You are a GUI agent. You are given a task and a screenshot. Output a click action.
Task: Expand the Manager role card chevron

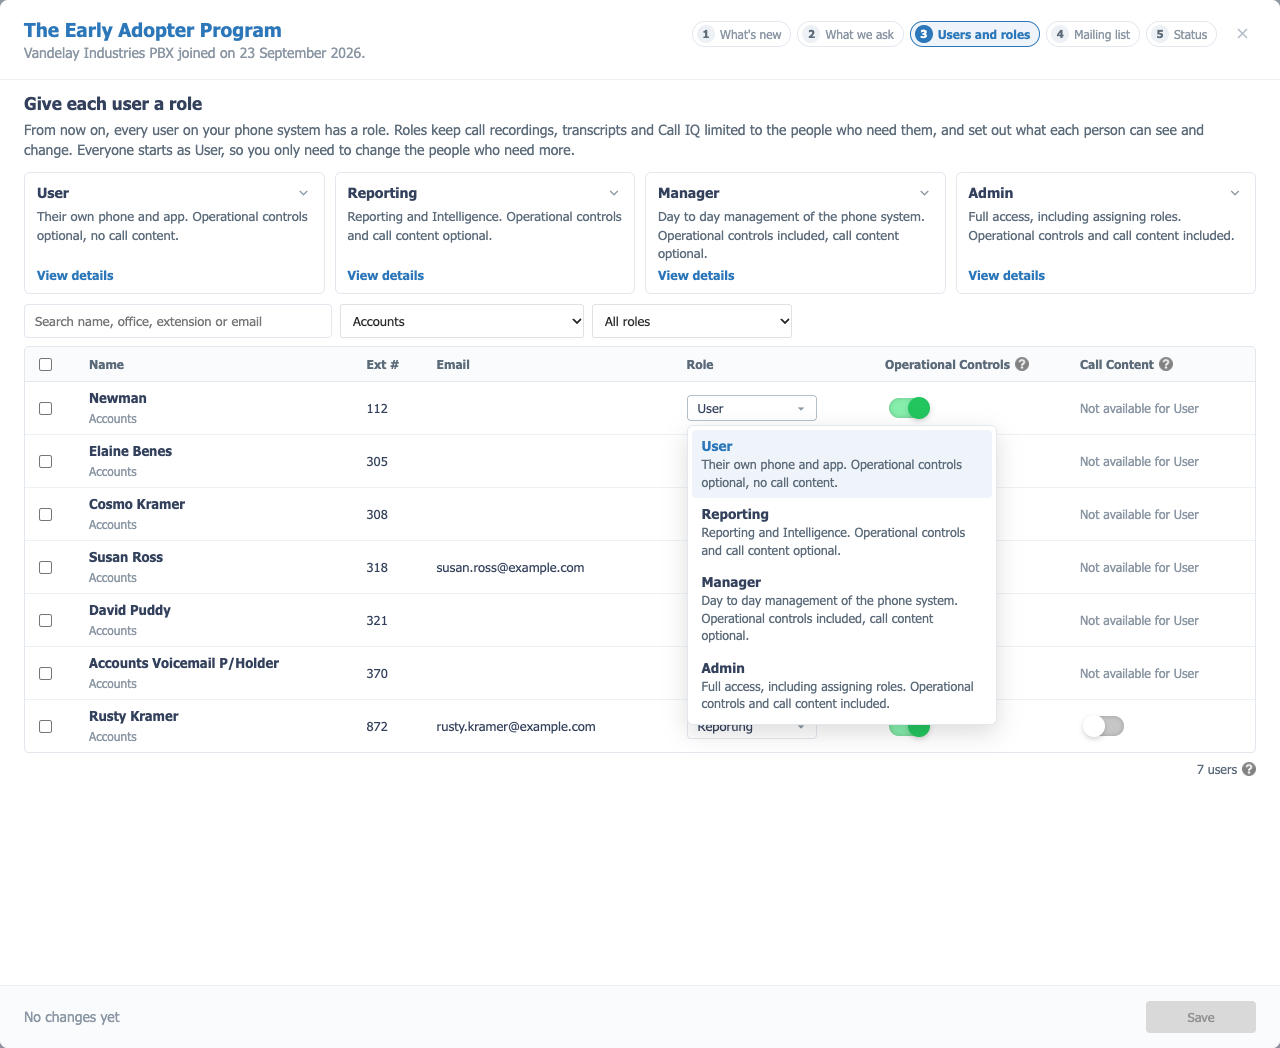(x=924, y=193)
